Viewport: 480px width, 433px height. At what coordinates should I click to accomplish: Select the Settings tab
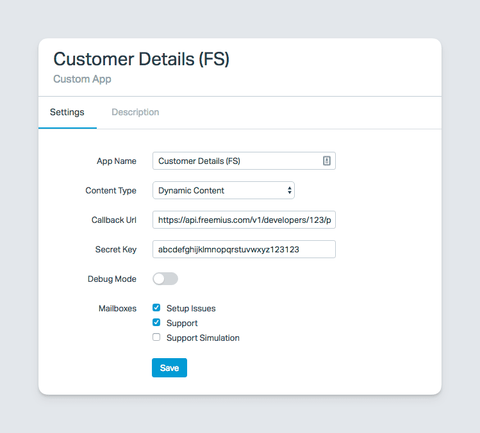click(x=67, y=112)
